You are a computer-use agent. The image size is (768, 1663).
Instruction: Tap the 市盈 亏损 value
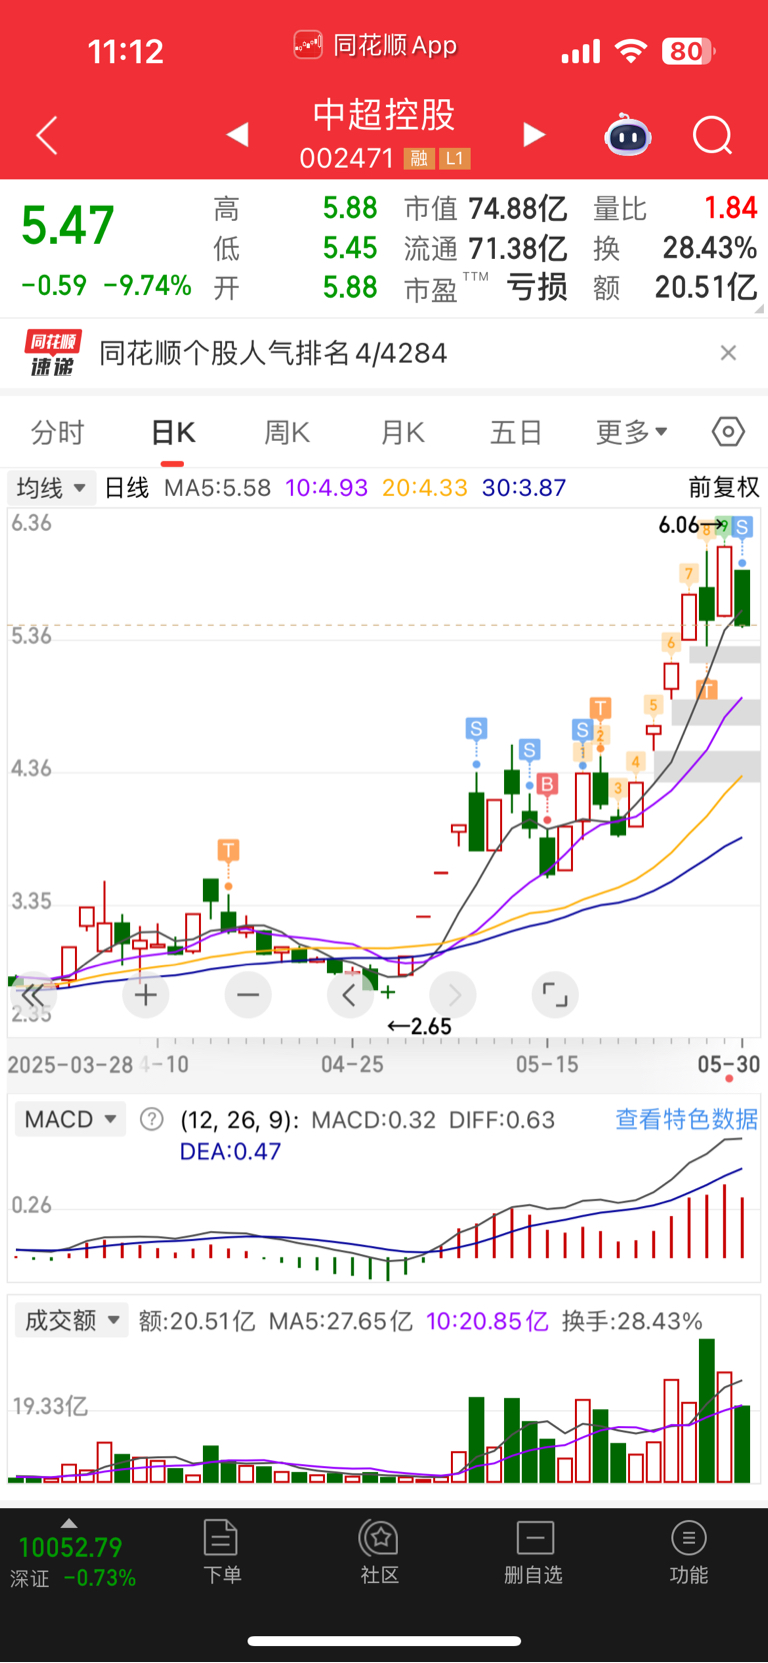coord(537,288)
